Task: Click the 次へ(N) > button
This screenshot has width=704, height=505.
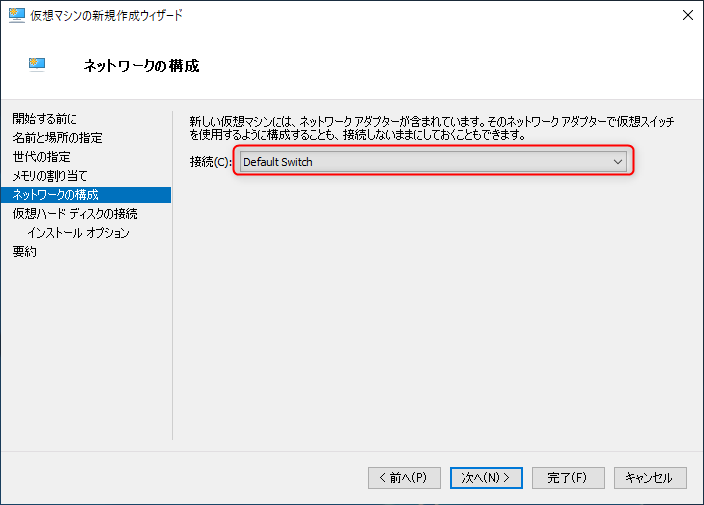Action: [486, 478]
